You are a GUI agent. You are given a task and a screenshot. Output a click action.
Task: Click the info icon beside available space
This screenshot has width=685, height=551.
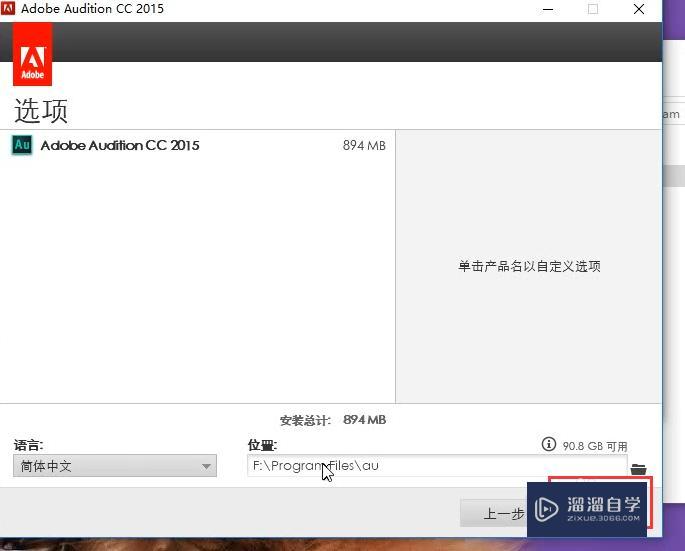(x=548, y=444)
